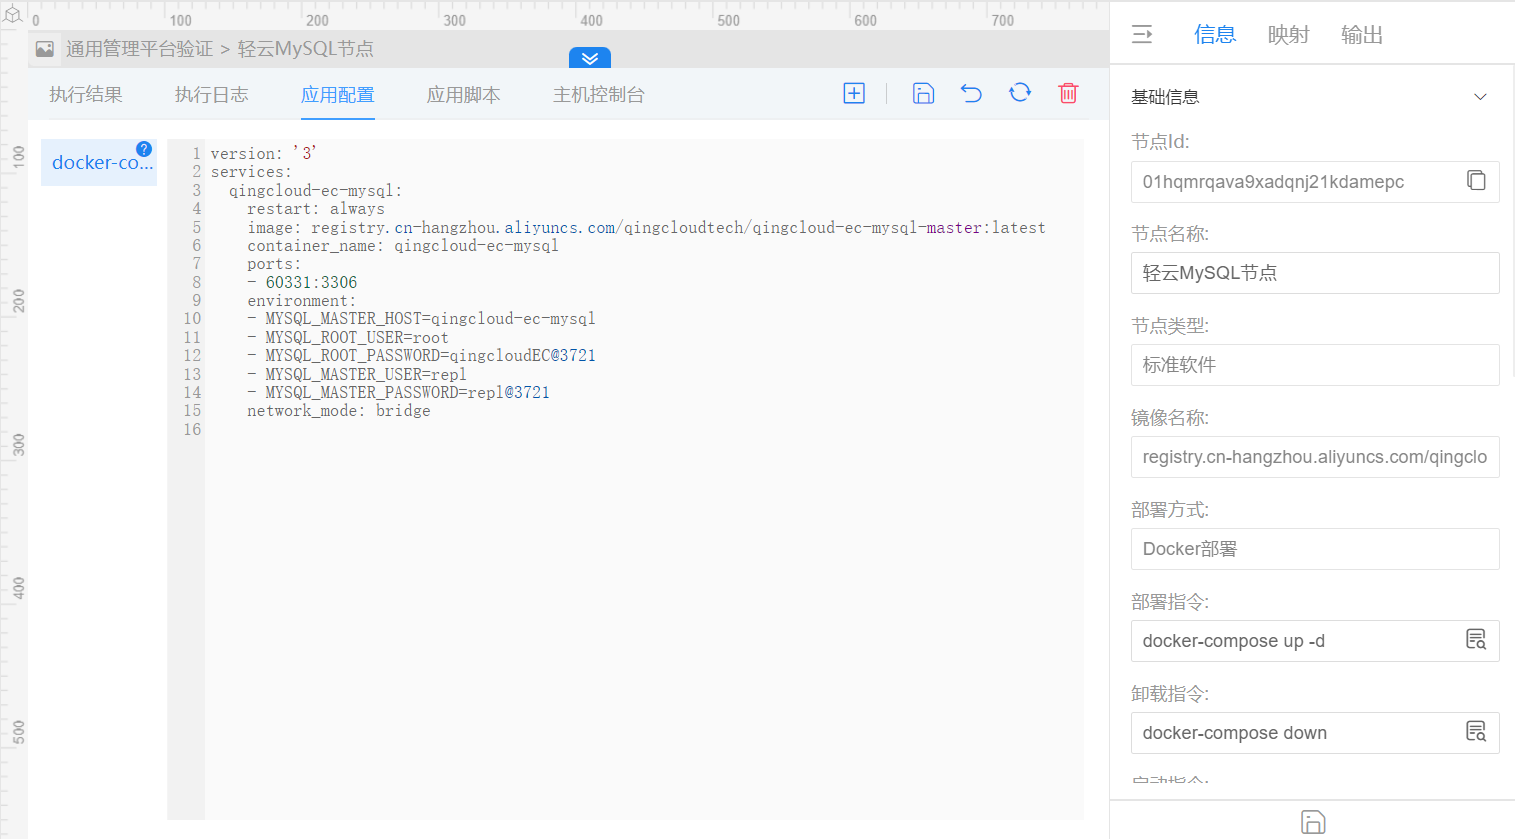The image size is (1515, 839).
Task: Open the uninstall command editor icon
Action: point(1476,732)
